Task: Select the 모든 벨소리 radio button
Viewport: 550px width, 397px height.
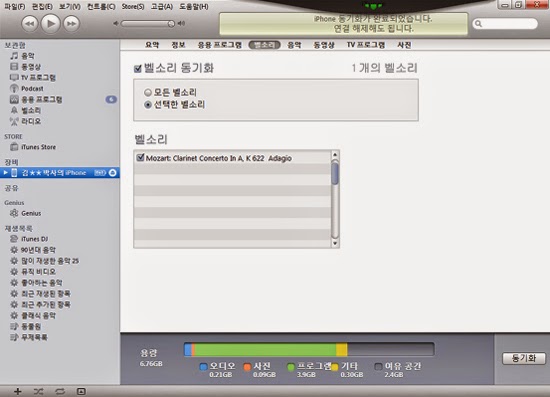Action: click(148, 93)
